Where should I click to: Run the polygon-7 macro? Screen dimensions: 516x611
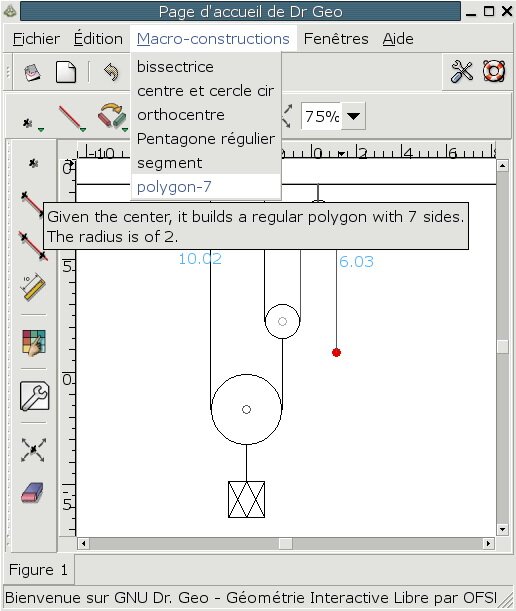tap(206, 187)
